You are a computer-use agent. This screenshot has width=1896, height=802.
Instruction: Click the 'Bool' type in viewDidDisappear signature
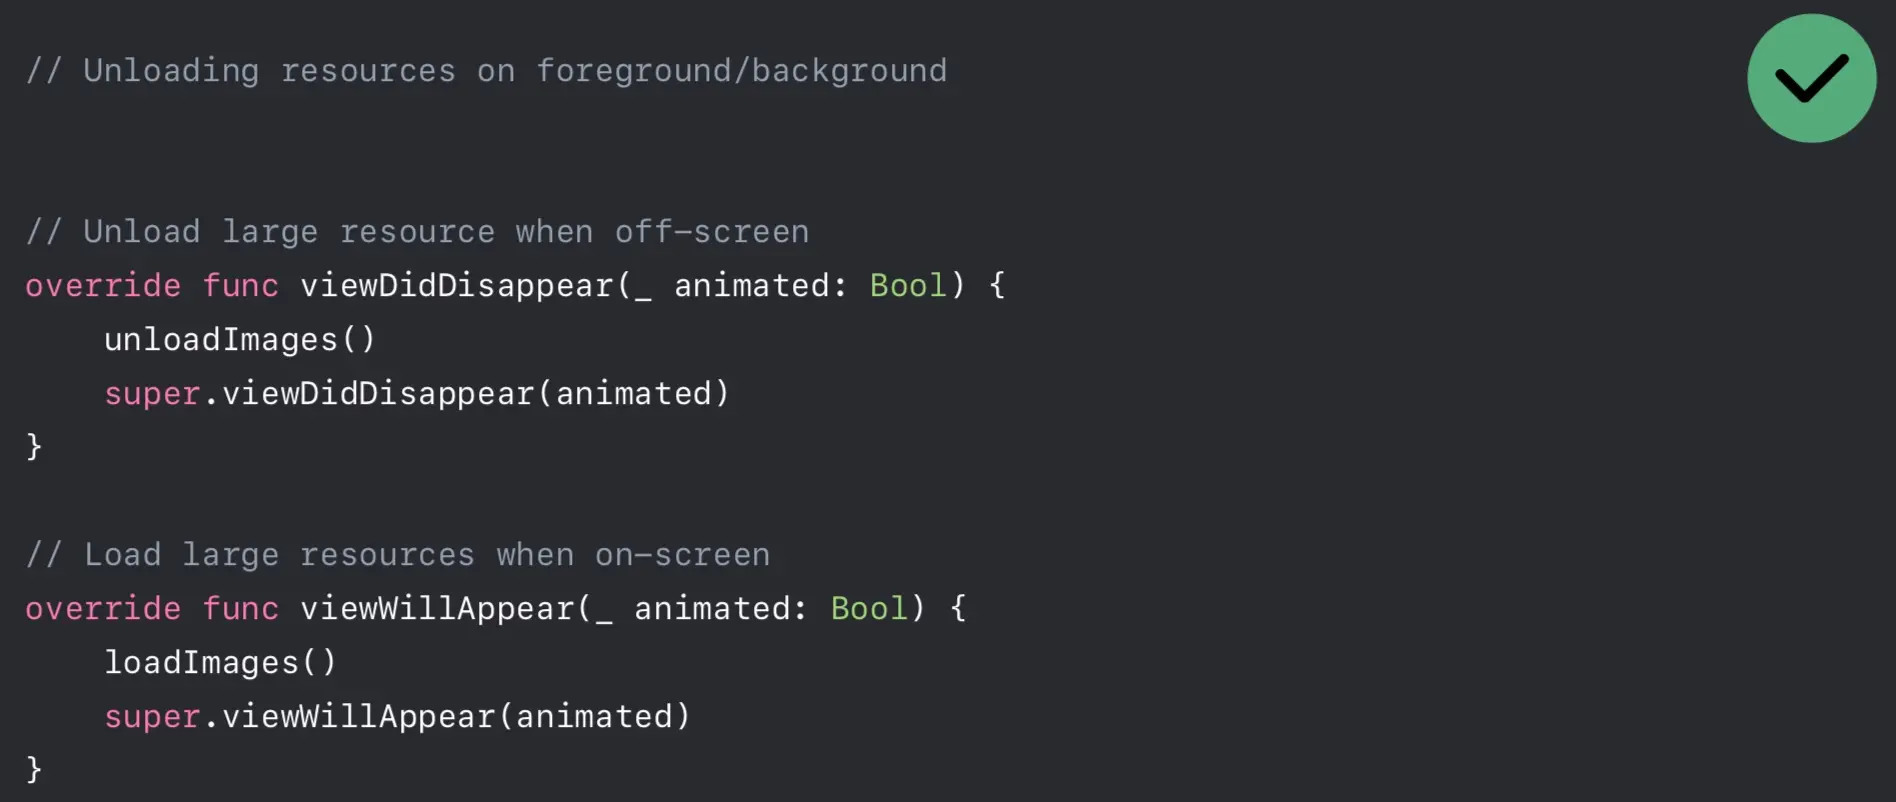[908, 286]
